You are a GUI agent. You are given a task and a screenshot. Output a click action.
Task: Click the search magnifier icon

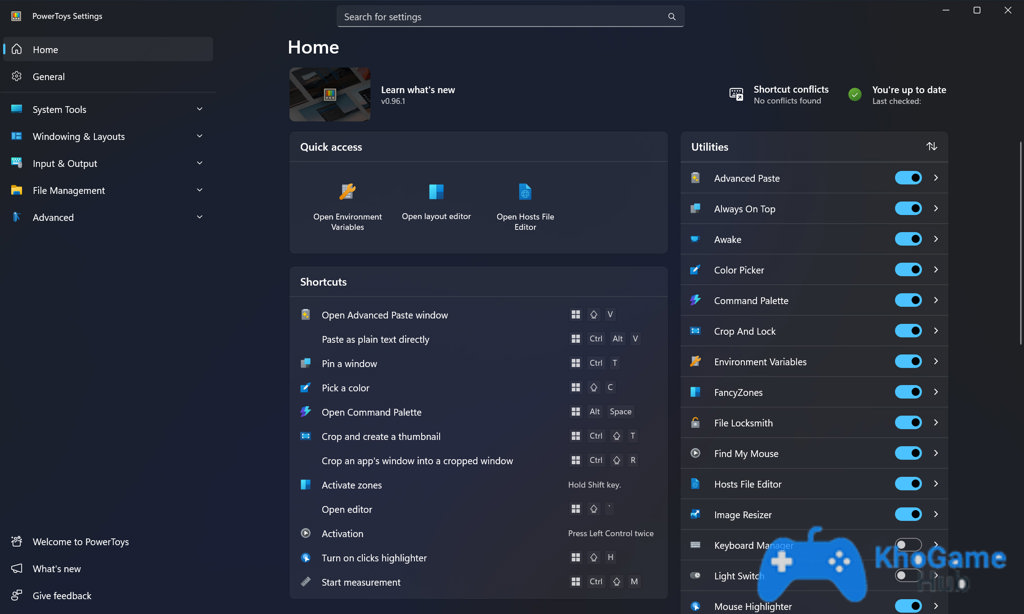coord(672,17)
